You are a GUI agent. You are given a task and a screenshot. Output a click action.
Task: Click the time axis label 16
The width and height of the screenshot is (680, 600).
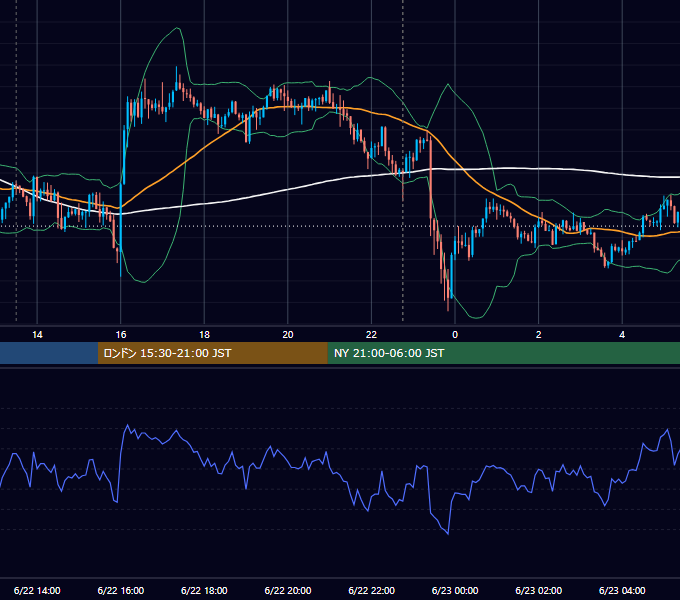click(121, 335)
